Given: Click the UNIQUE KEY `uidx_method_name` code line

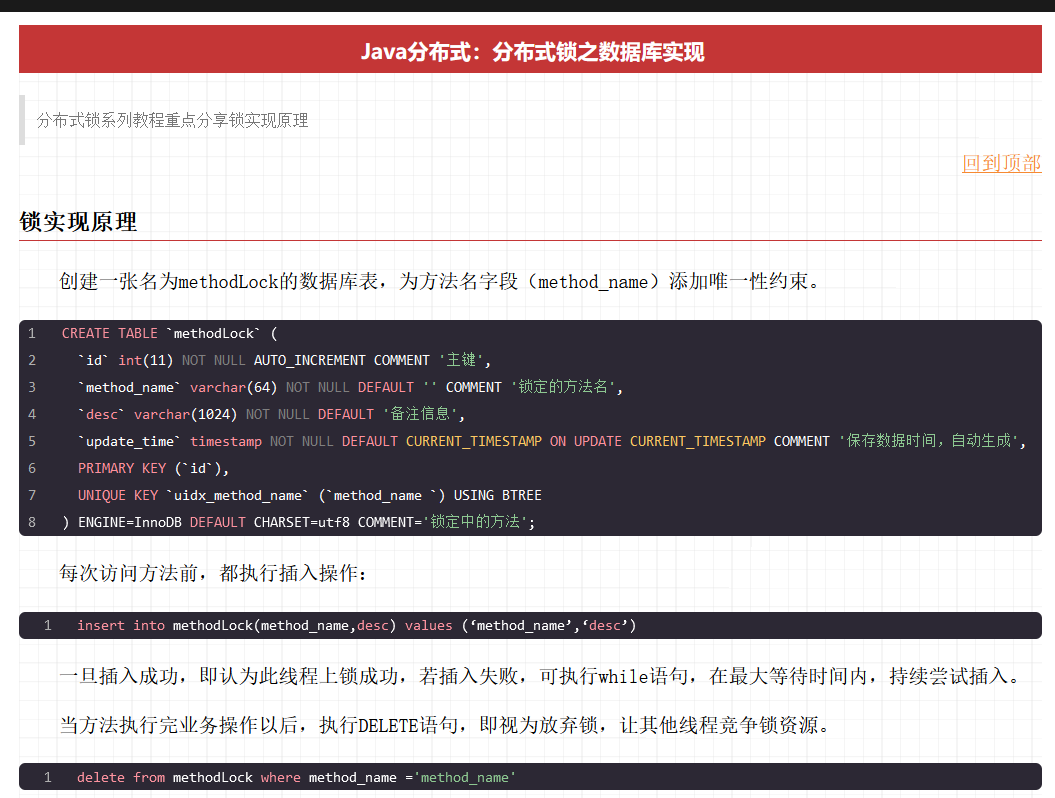Looking at the screenshot, I should 310,495.
